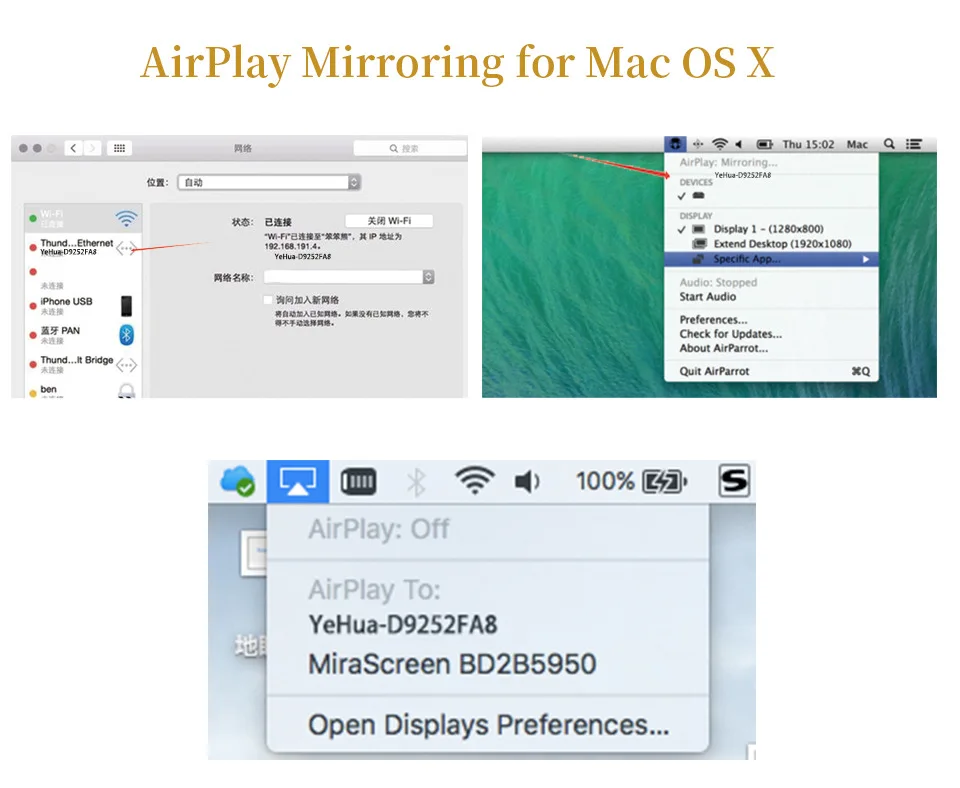
Task: Open the 位置 dropdown showing 自动
Action: (x=269, y=182)
